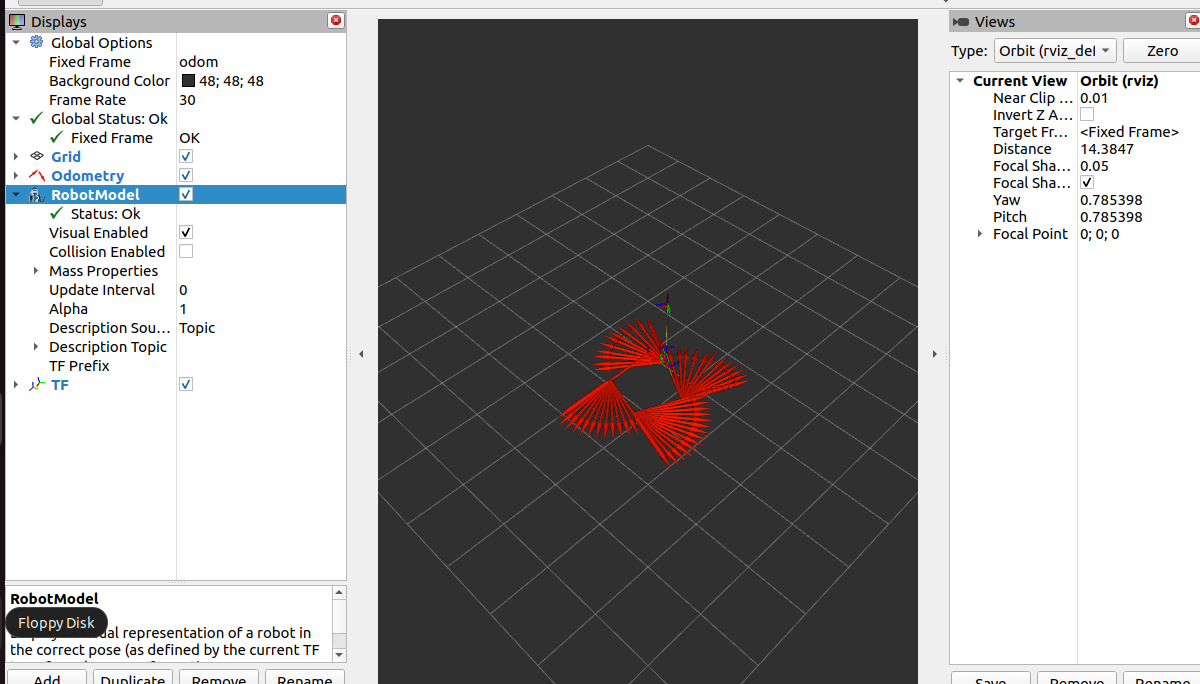Click the Background Color swatch
The width and height of the screenshot is (1200, 684).
click(188, 81)
